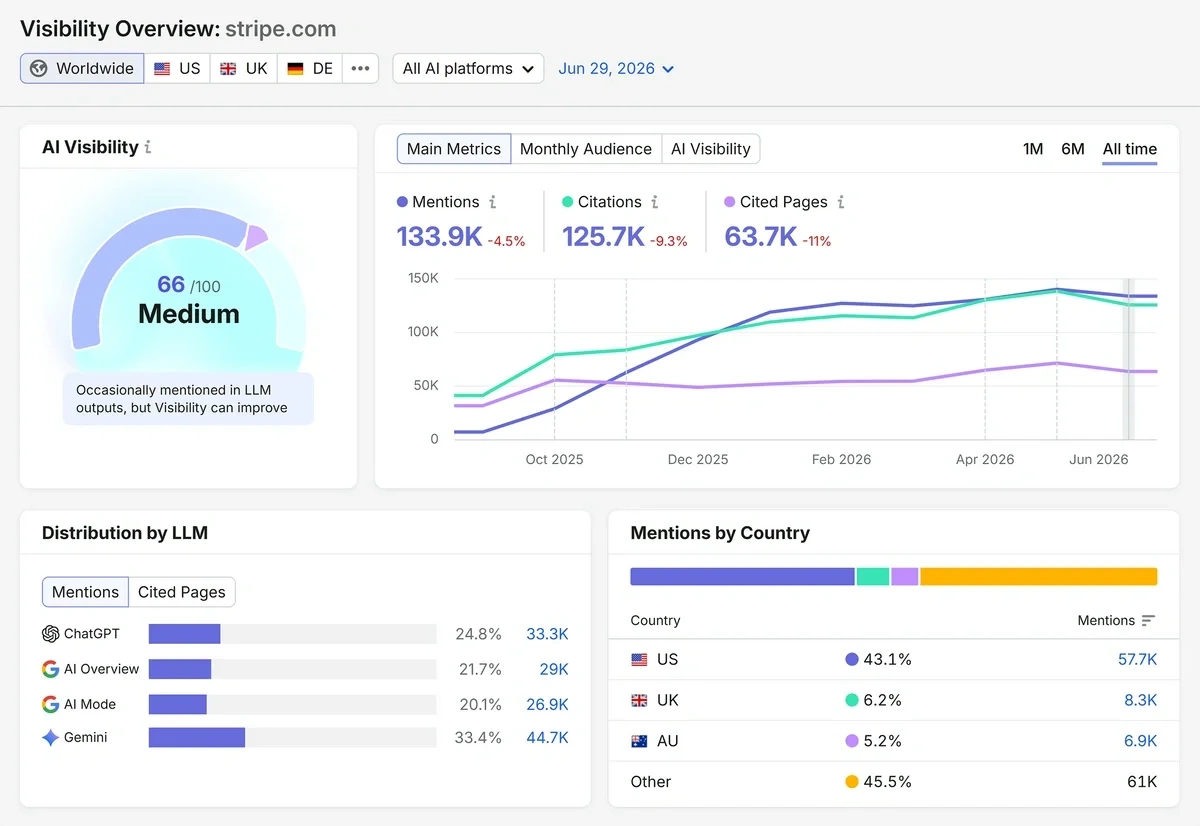Click the AI Overview distribution bar
The height and width of the screenshot is (826, 1200).
[180, 669]
